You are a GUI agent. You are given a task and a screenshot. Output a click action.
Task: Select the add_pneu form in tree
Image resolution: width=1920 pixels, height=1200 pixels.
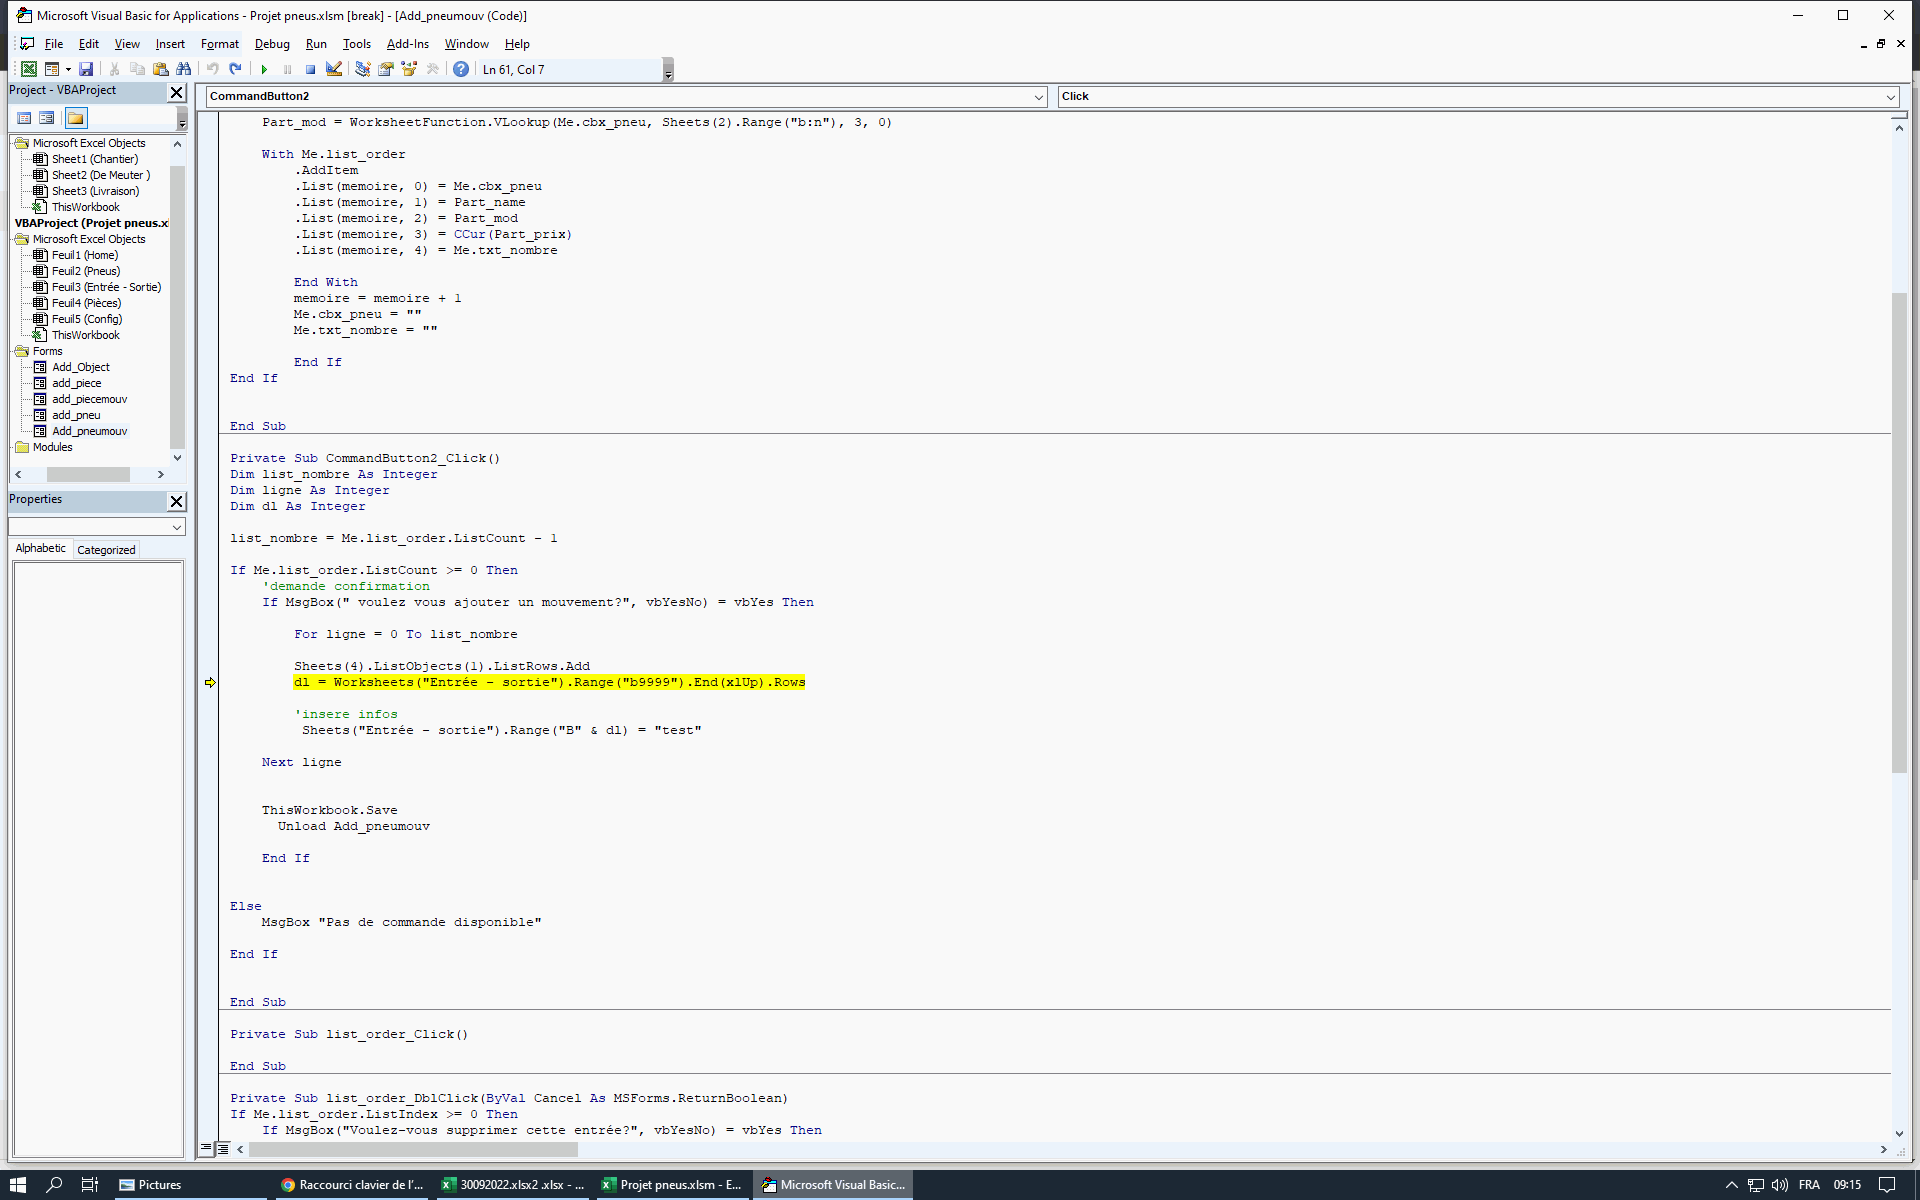[x=76, y=415]
